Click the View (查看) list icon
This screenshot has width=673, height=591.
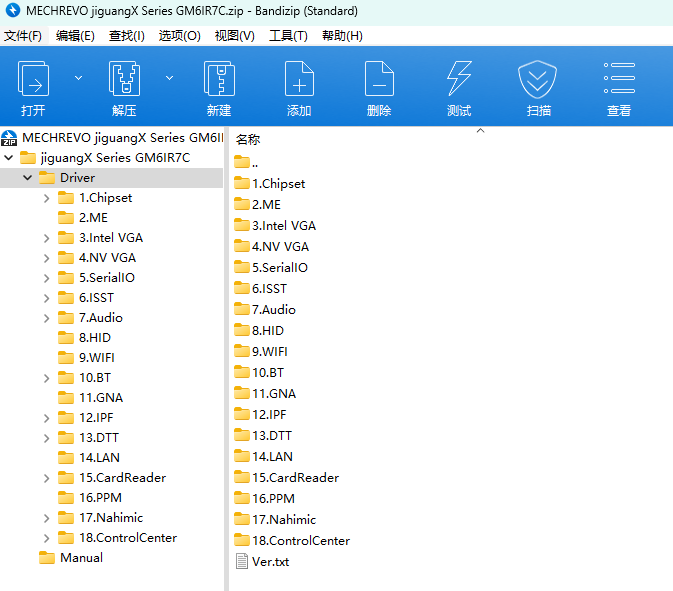(619, 78)
